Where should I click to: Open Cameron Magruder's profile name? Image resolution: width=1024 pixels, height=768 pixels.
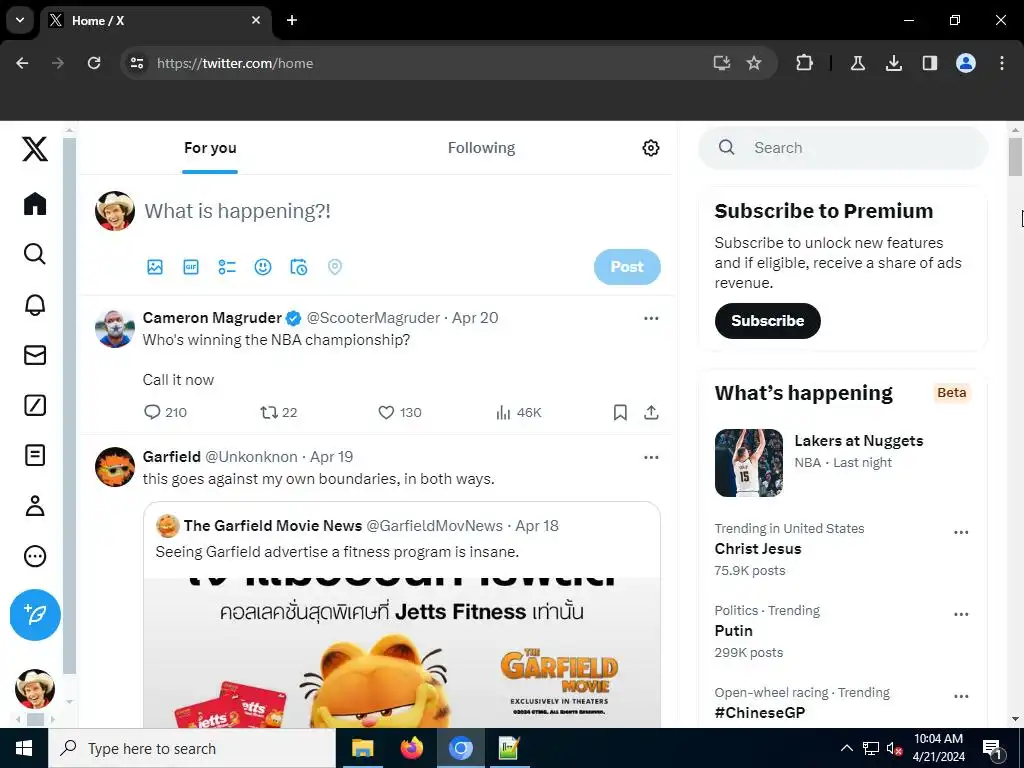(212, 318)
